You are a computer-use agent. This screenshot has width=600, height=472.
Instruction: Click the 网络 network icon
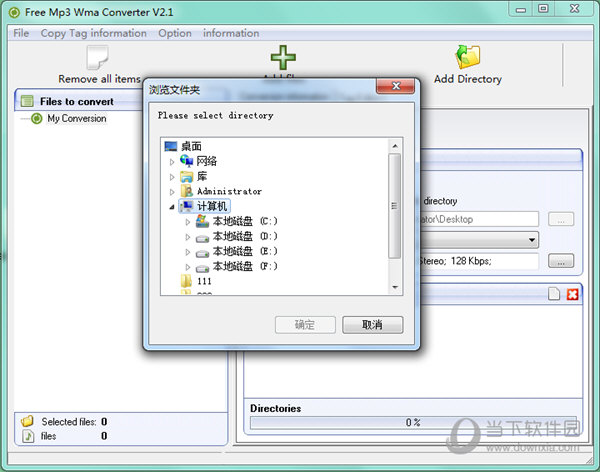pos(187,161)
